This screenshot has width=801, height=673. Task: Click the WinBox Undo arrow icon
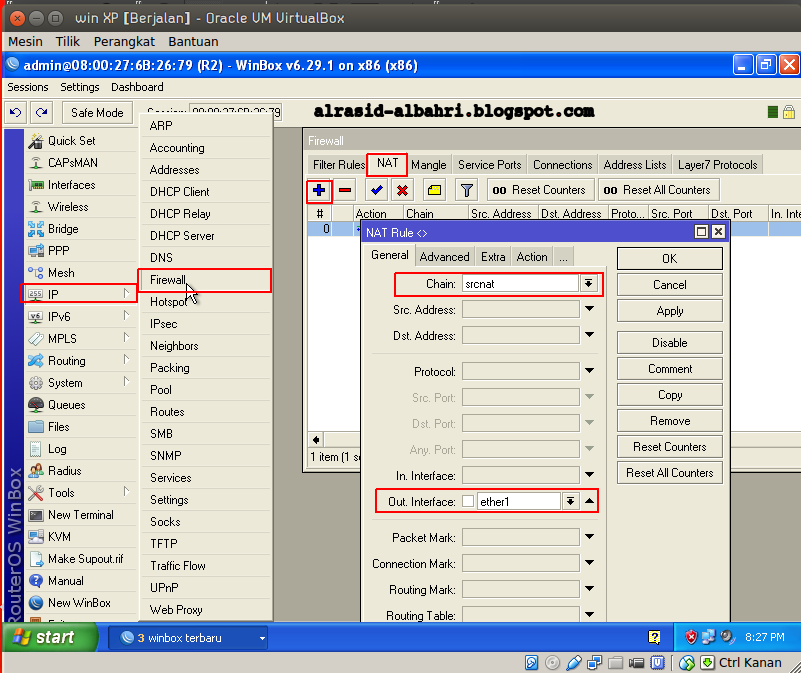point(16,112)
